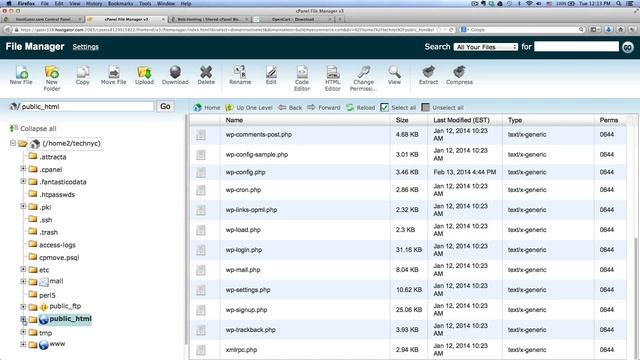Open the History menu
Screen dimensions: 640x360
(x=94, y=3)
